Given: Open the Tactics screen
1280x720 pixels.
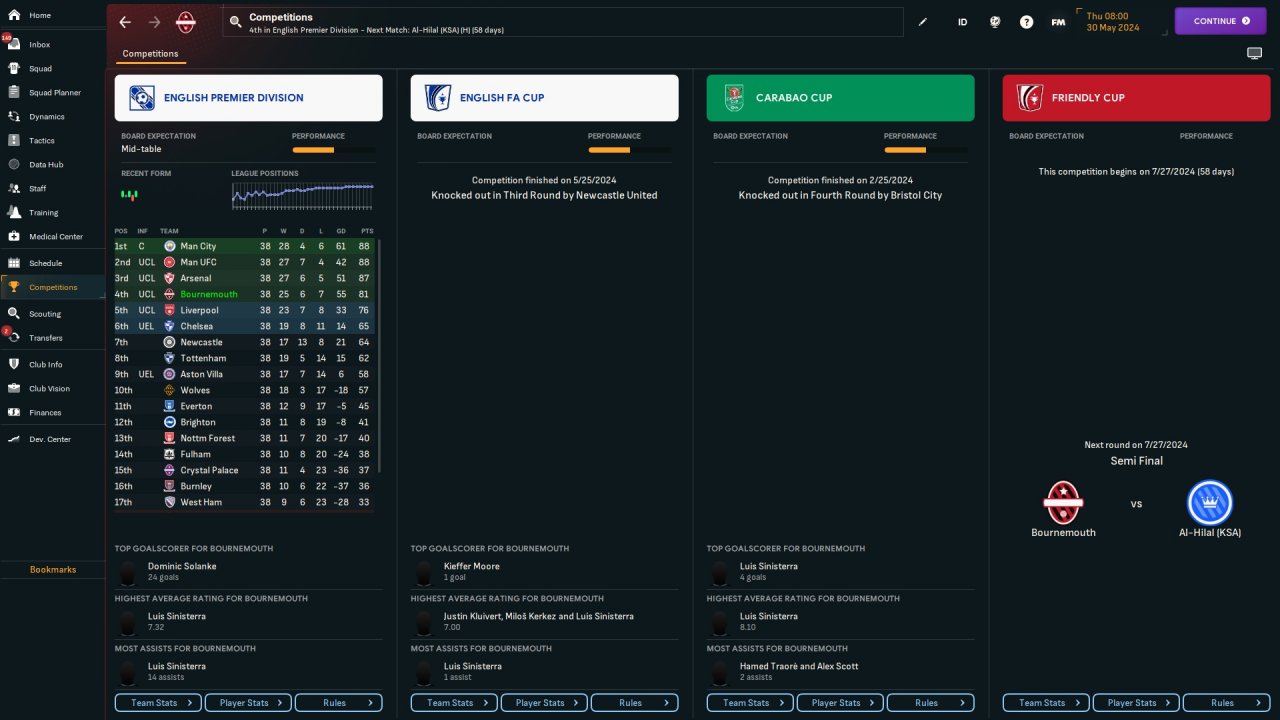Looking at the screenshot, I should pyautogui.click(x=42, y=141).
